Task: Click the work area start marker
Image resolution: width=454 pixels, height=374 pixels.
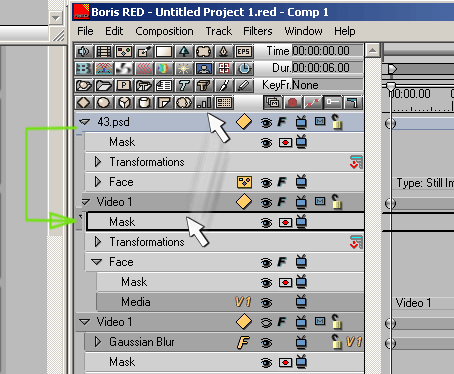Action: click(x=392, y=69)
